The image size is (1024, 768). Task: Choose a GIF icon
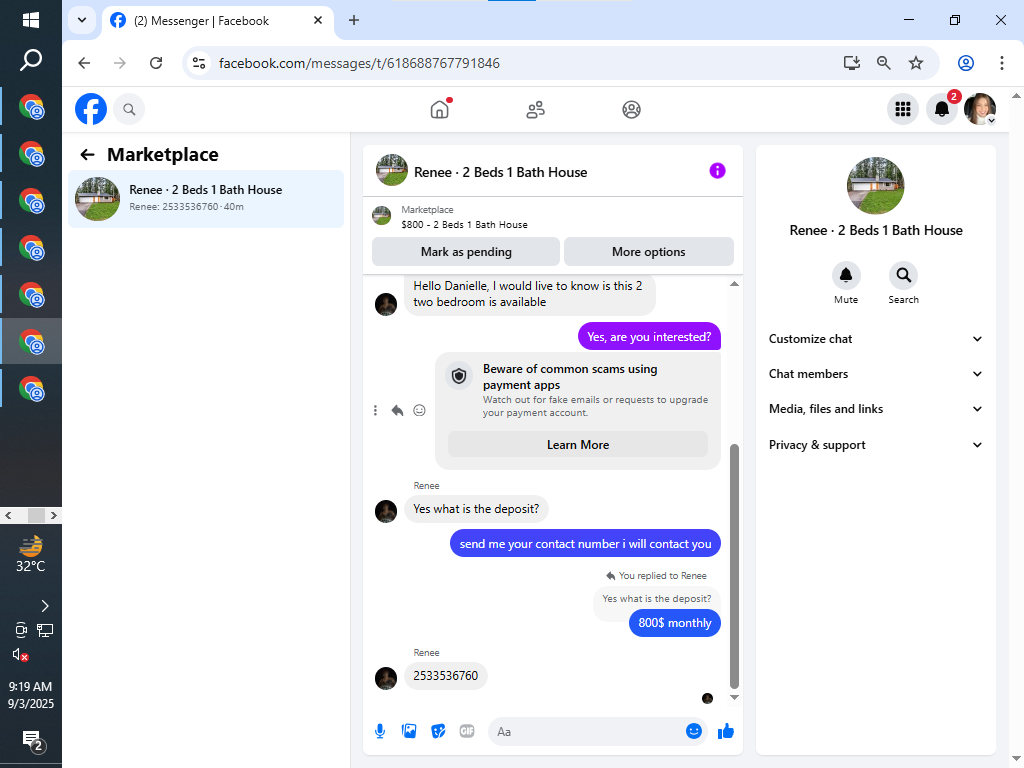[467, 731]
